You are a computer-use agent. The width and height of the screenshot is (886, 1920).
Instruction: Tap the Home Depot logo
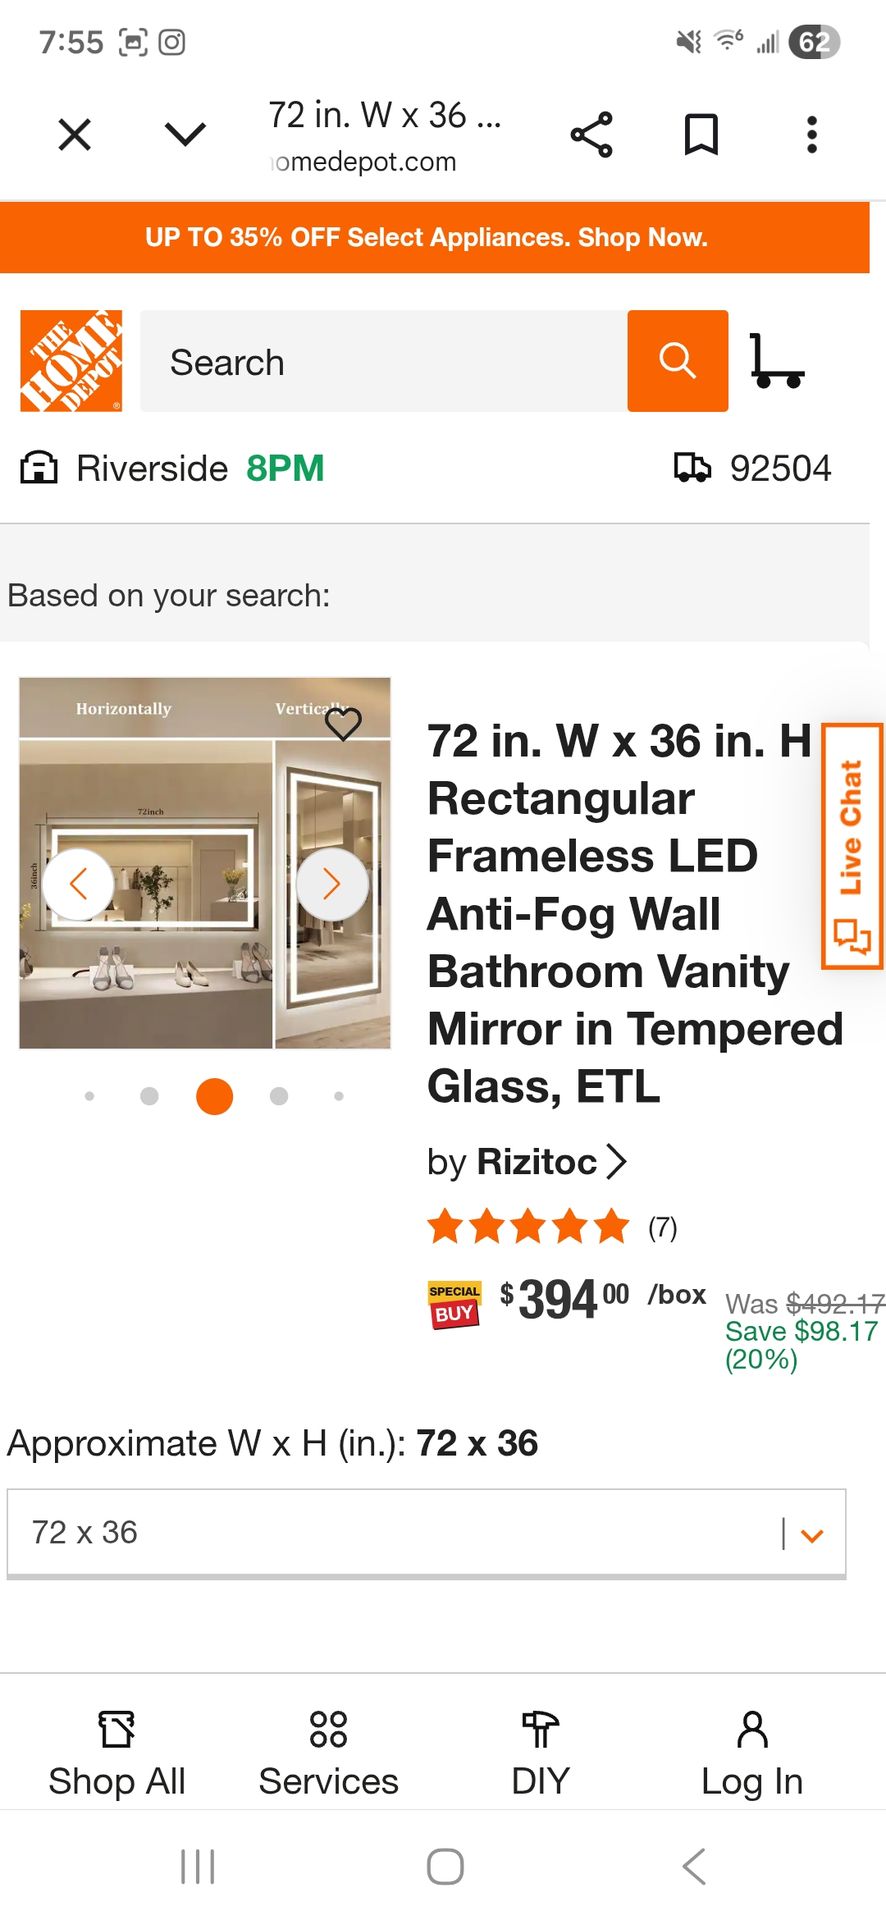[x=71, y=361]
